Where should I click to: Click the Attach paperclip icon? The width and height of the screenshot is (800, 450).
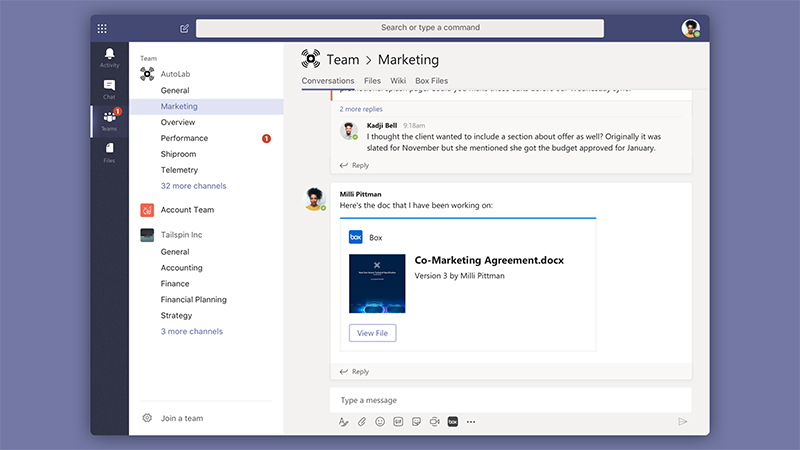click(362, 422)
